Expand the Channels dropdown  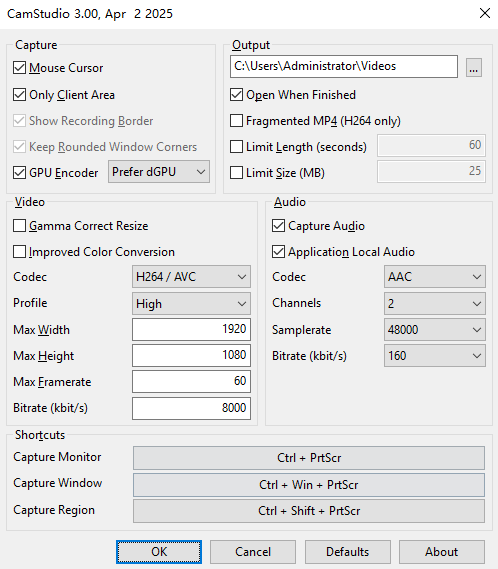435,304
